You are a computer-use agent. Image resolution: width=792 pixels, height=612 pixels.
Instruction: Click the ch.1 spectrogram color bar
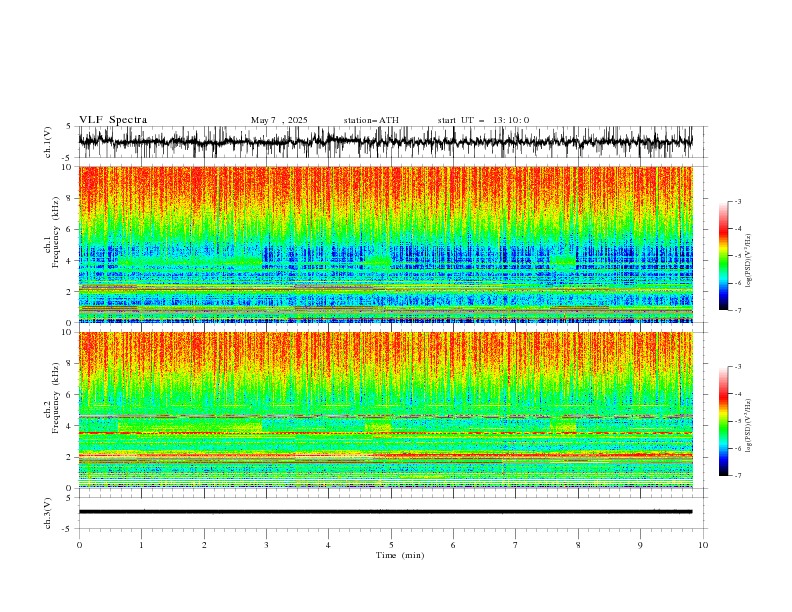click(723, 256)
